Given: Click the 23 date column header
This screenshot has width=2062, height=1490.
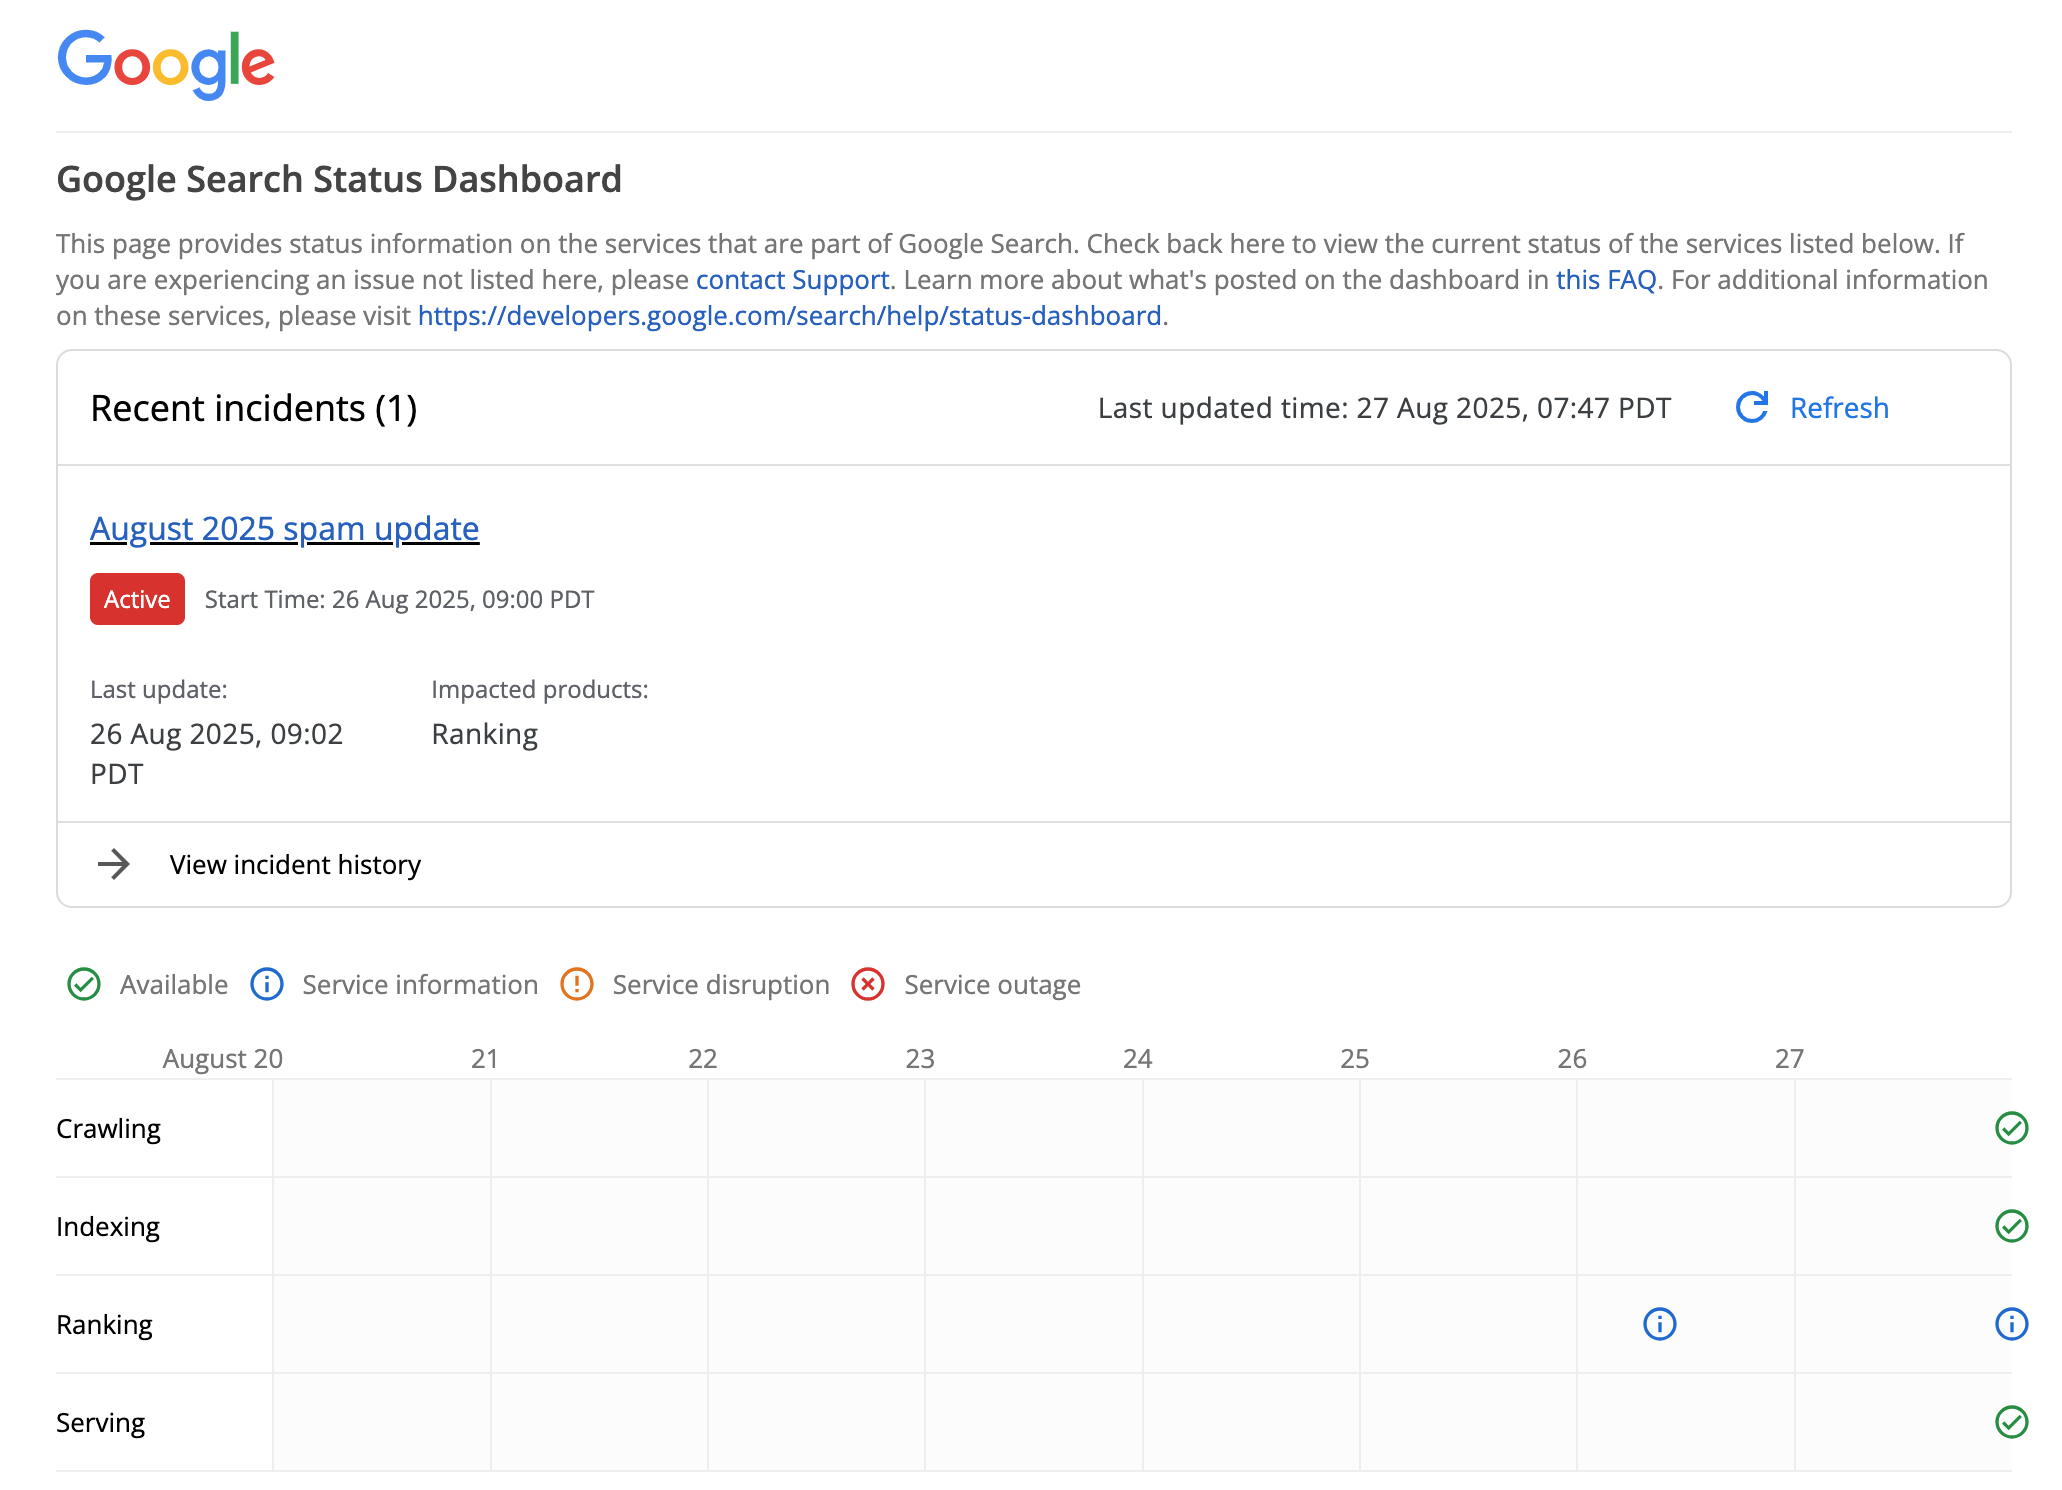Looking at the screenshot, I should [x=920, y=1058].
